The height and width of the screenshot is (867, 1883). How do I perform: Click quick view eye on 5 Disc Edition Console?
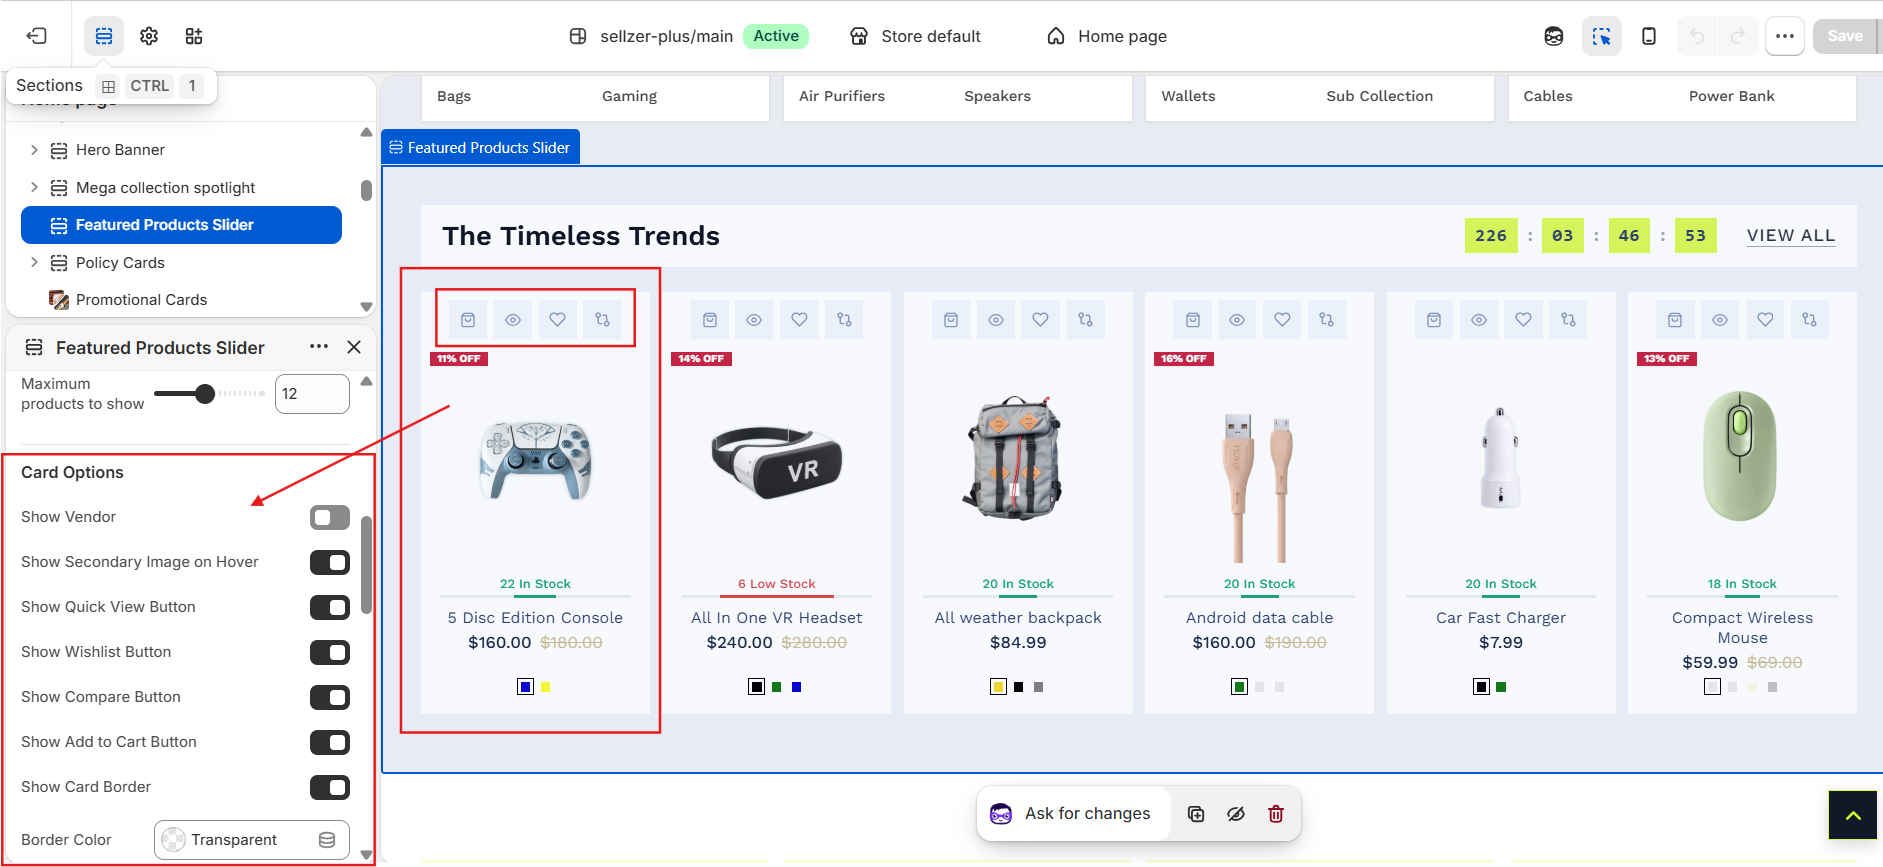pos(513,320)
